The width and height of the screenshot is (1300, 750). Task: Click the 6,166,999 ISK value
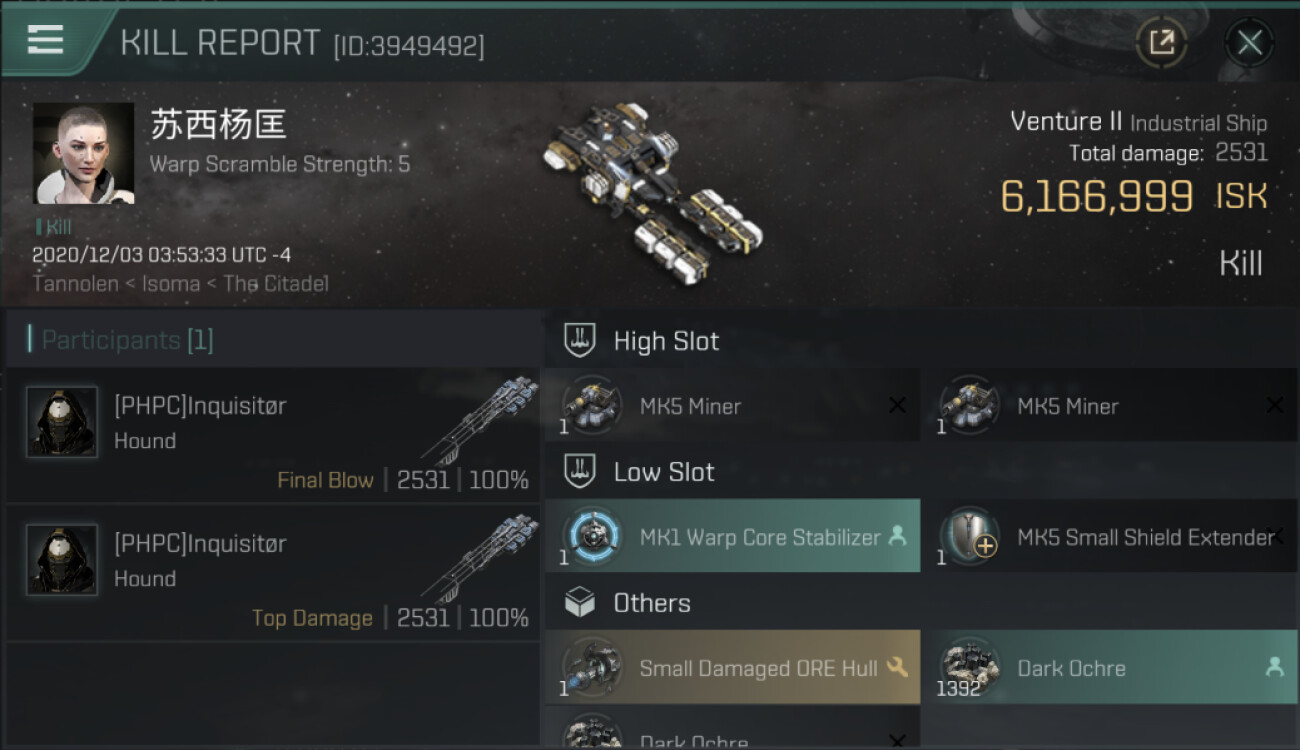(x=1134, y=196)
